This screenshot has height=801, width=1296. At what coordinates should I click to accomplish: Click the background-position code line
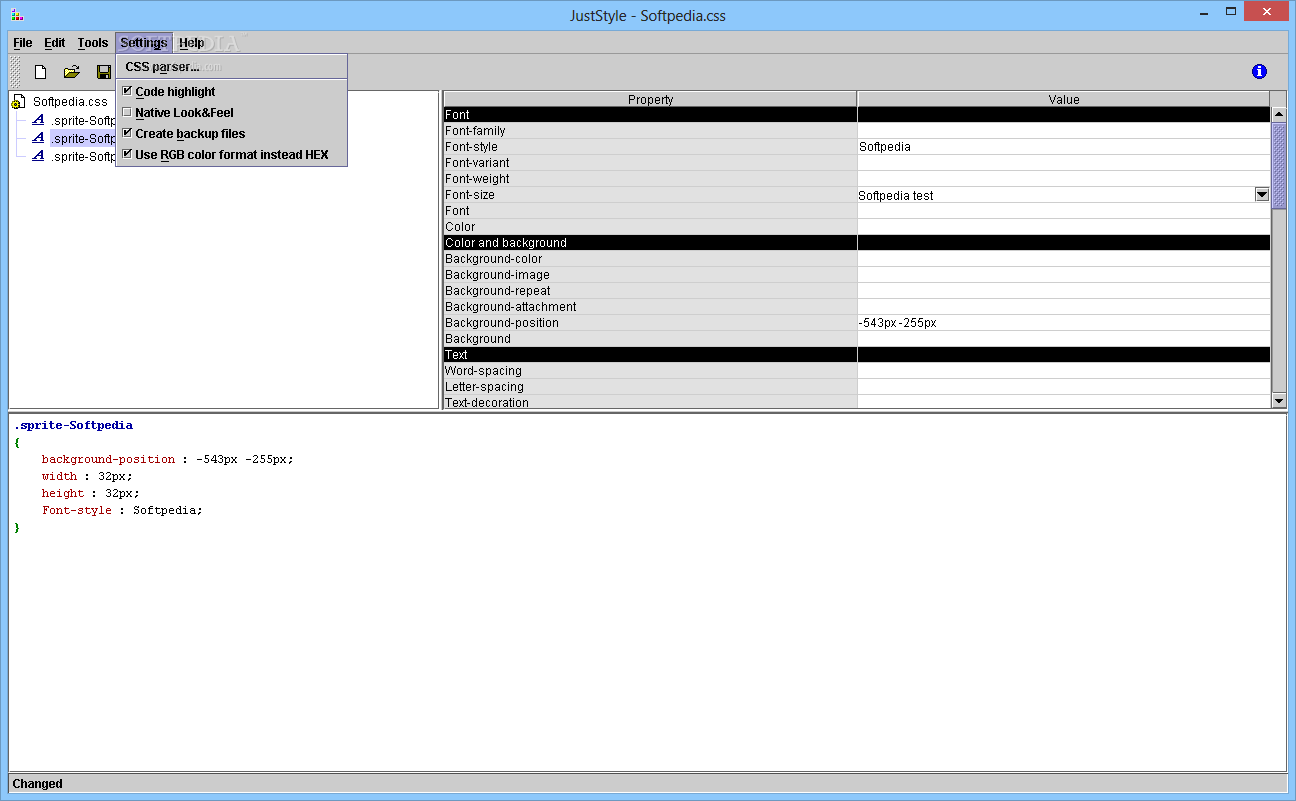pos(168,459)
